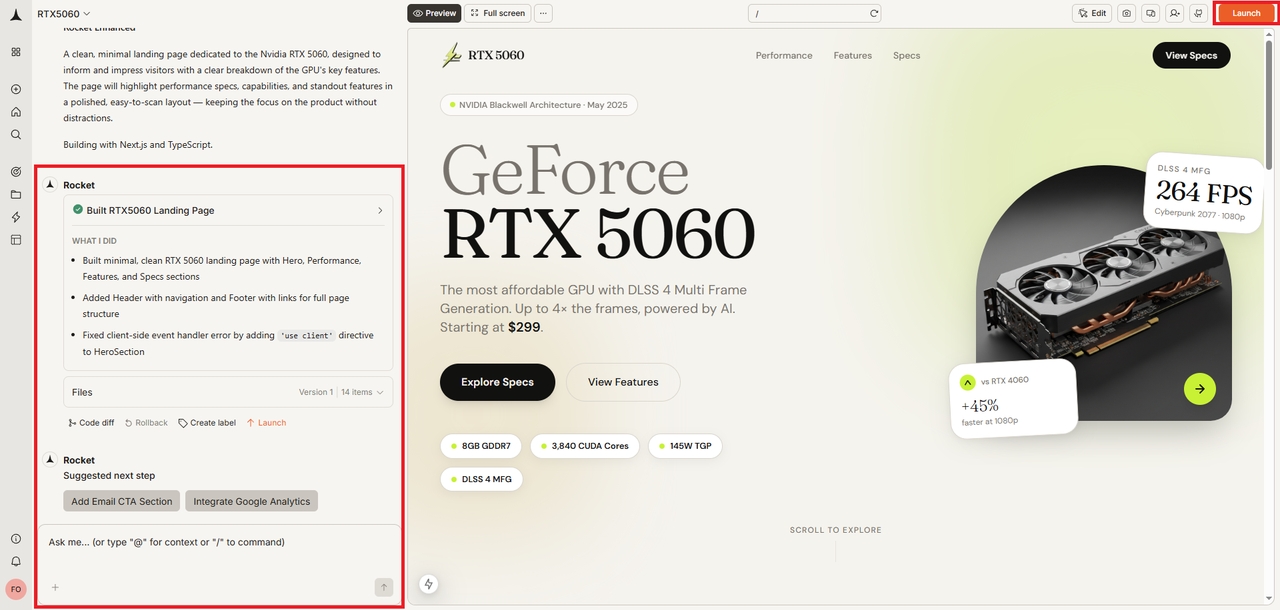
Task: Expand Built RTX5060 Landing Page chevron
Action: click(380, 211)
